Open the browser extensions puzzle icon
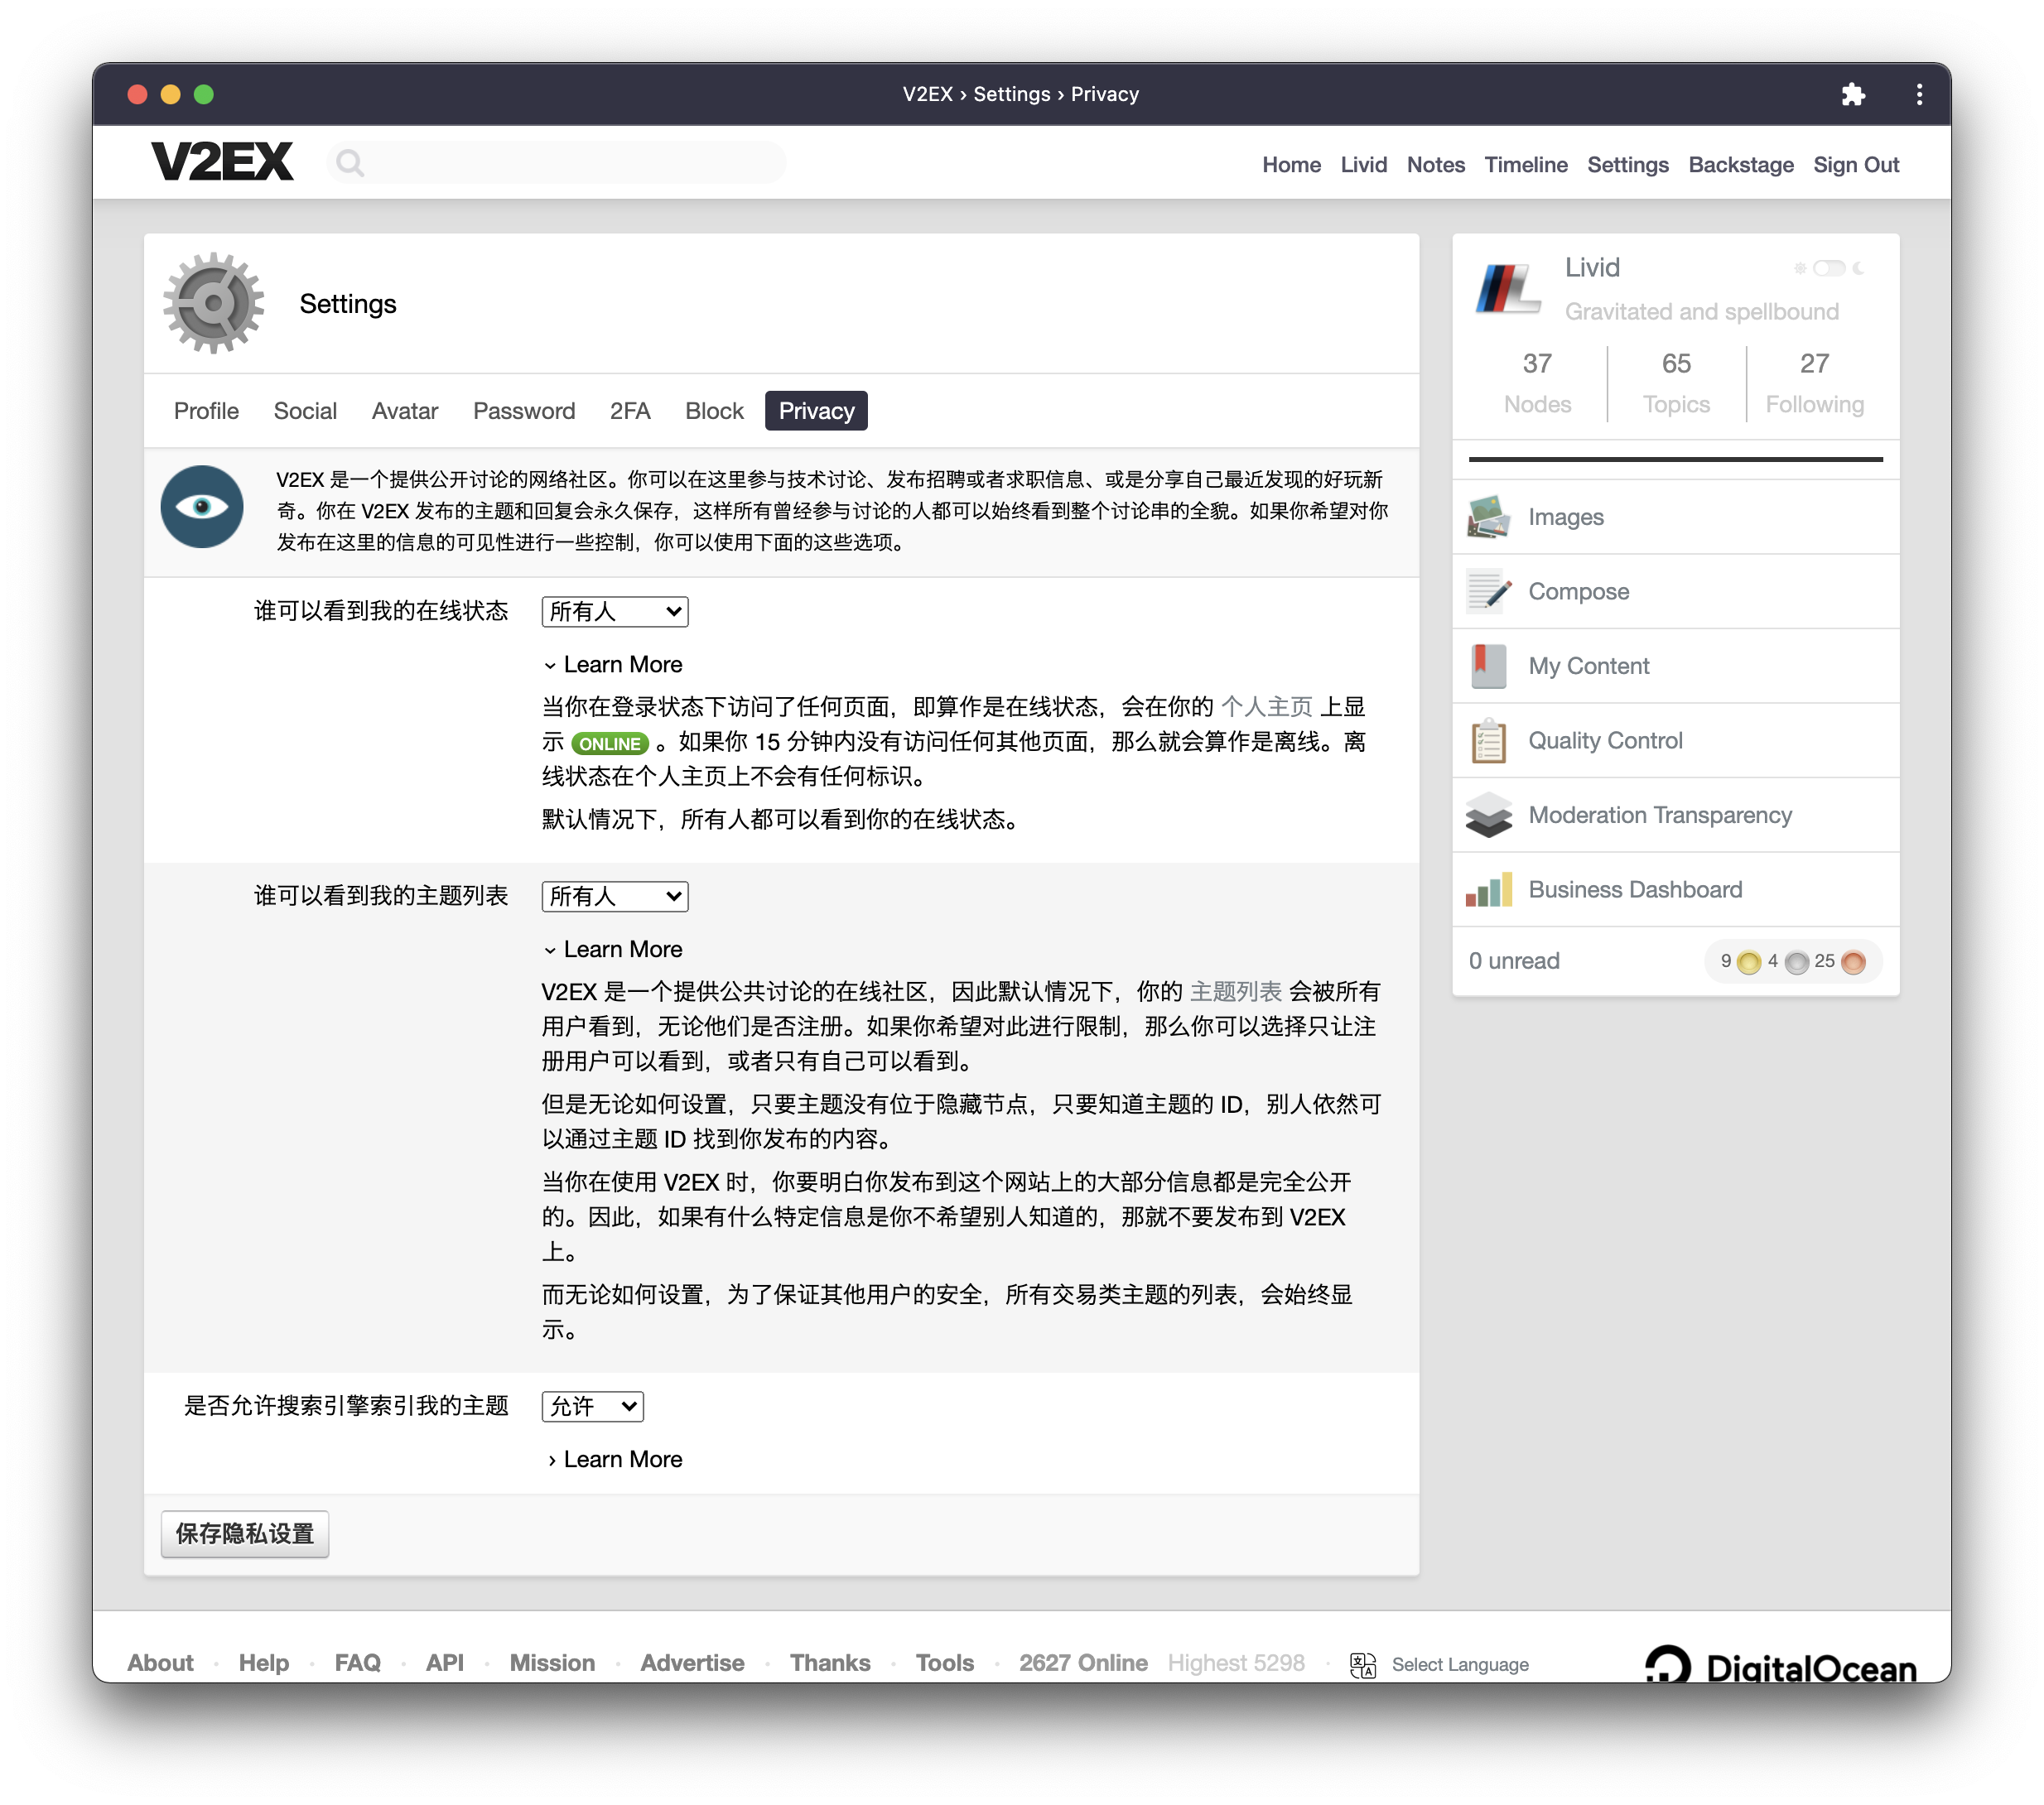The width and height of the screenshot is (2044, 1805). click(1852, 94)
